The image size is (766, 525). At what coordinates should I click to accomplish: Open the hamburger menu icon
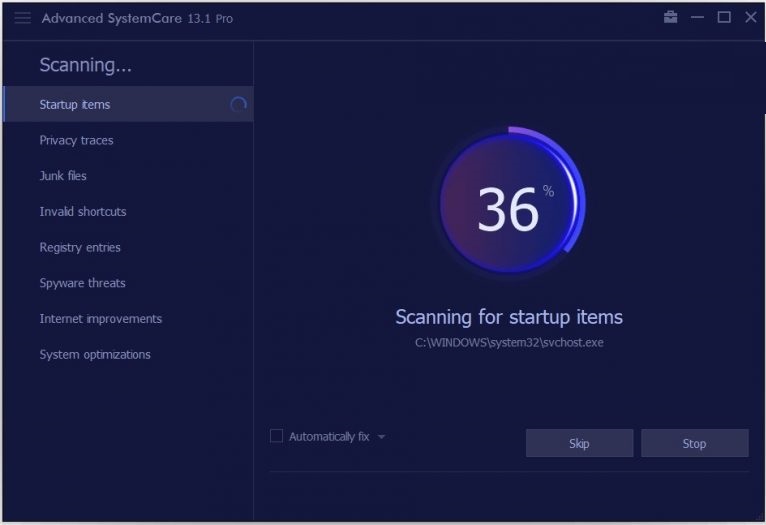click(22, 19)
